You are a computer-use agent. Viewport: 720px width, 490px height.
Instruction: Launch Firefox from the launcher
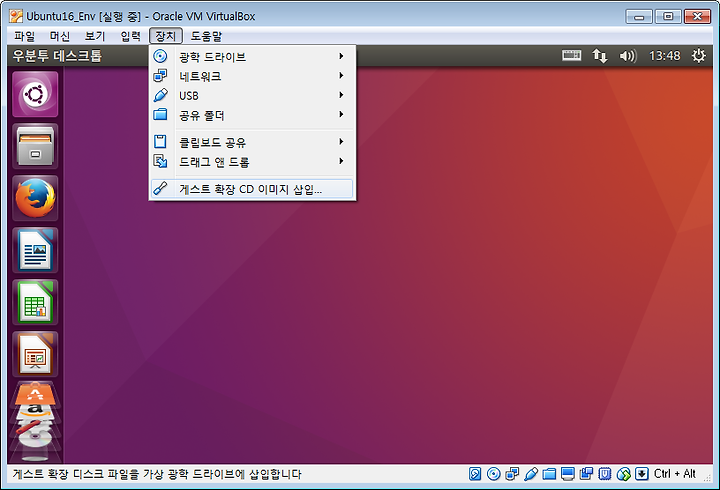pyautogui.click(x=35, y=198)
